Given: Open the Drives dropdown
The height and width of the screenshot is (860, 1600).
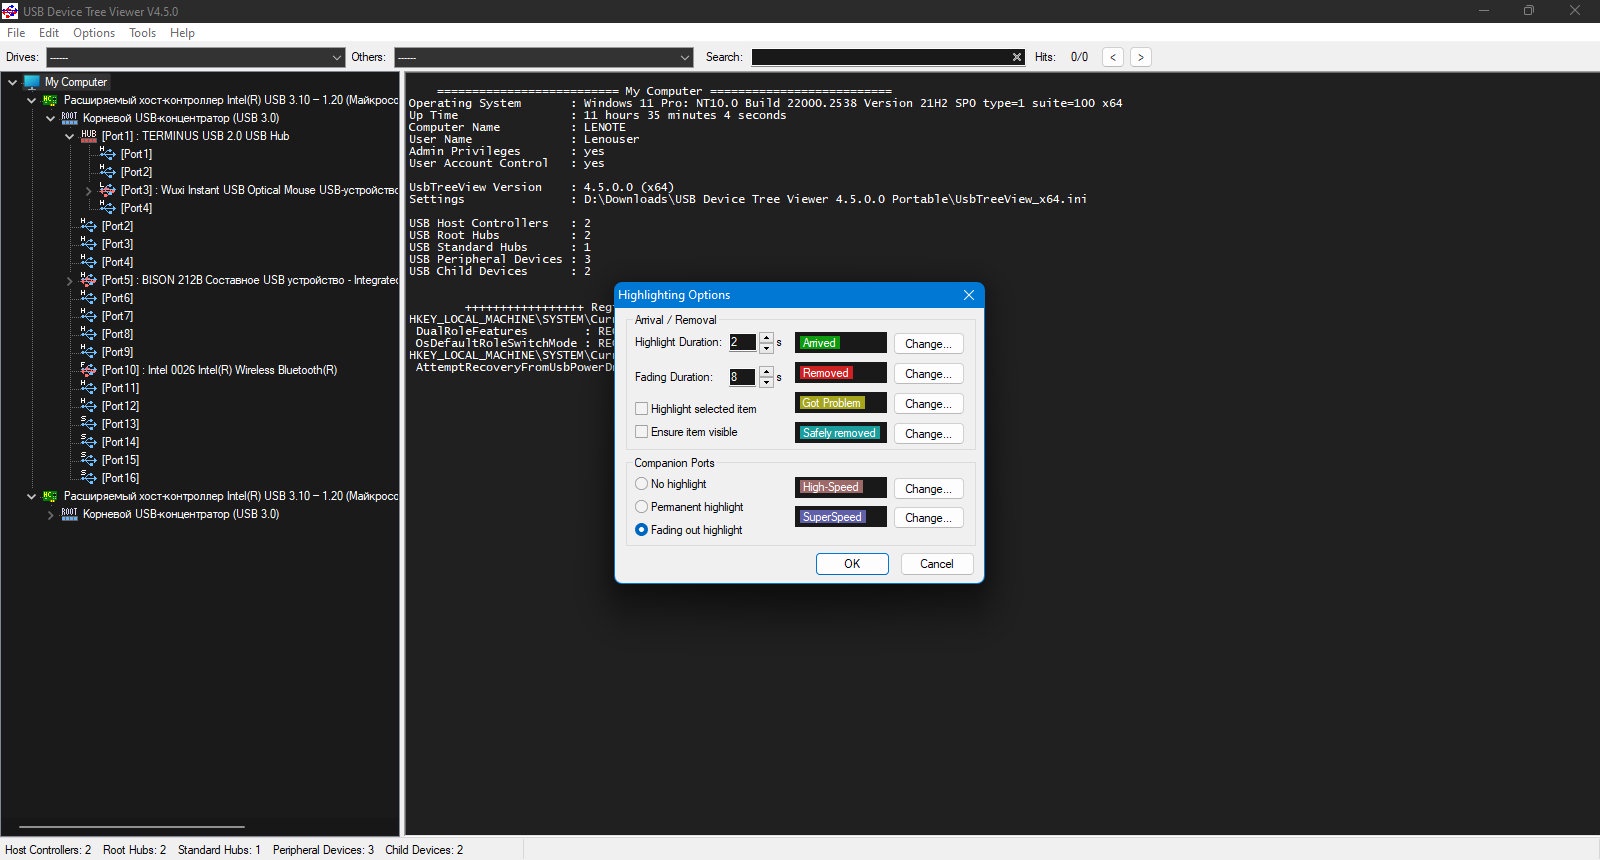Looking at the screenshot, I should pyautogui.click(x=195, y=57).
